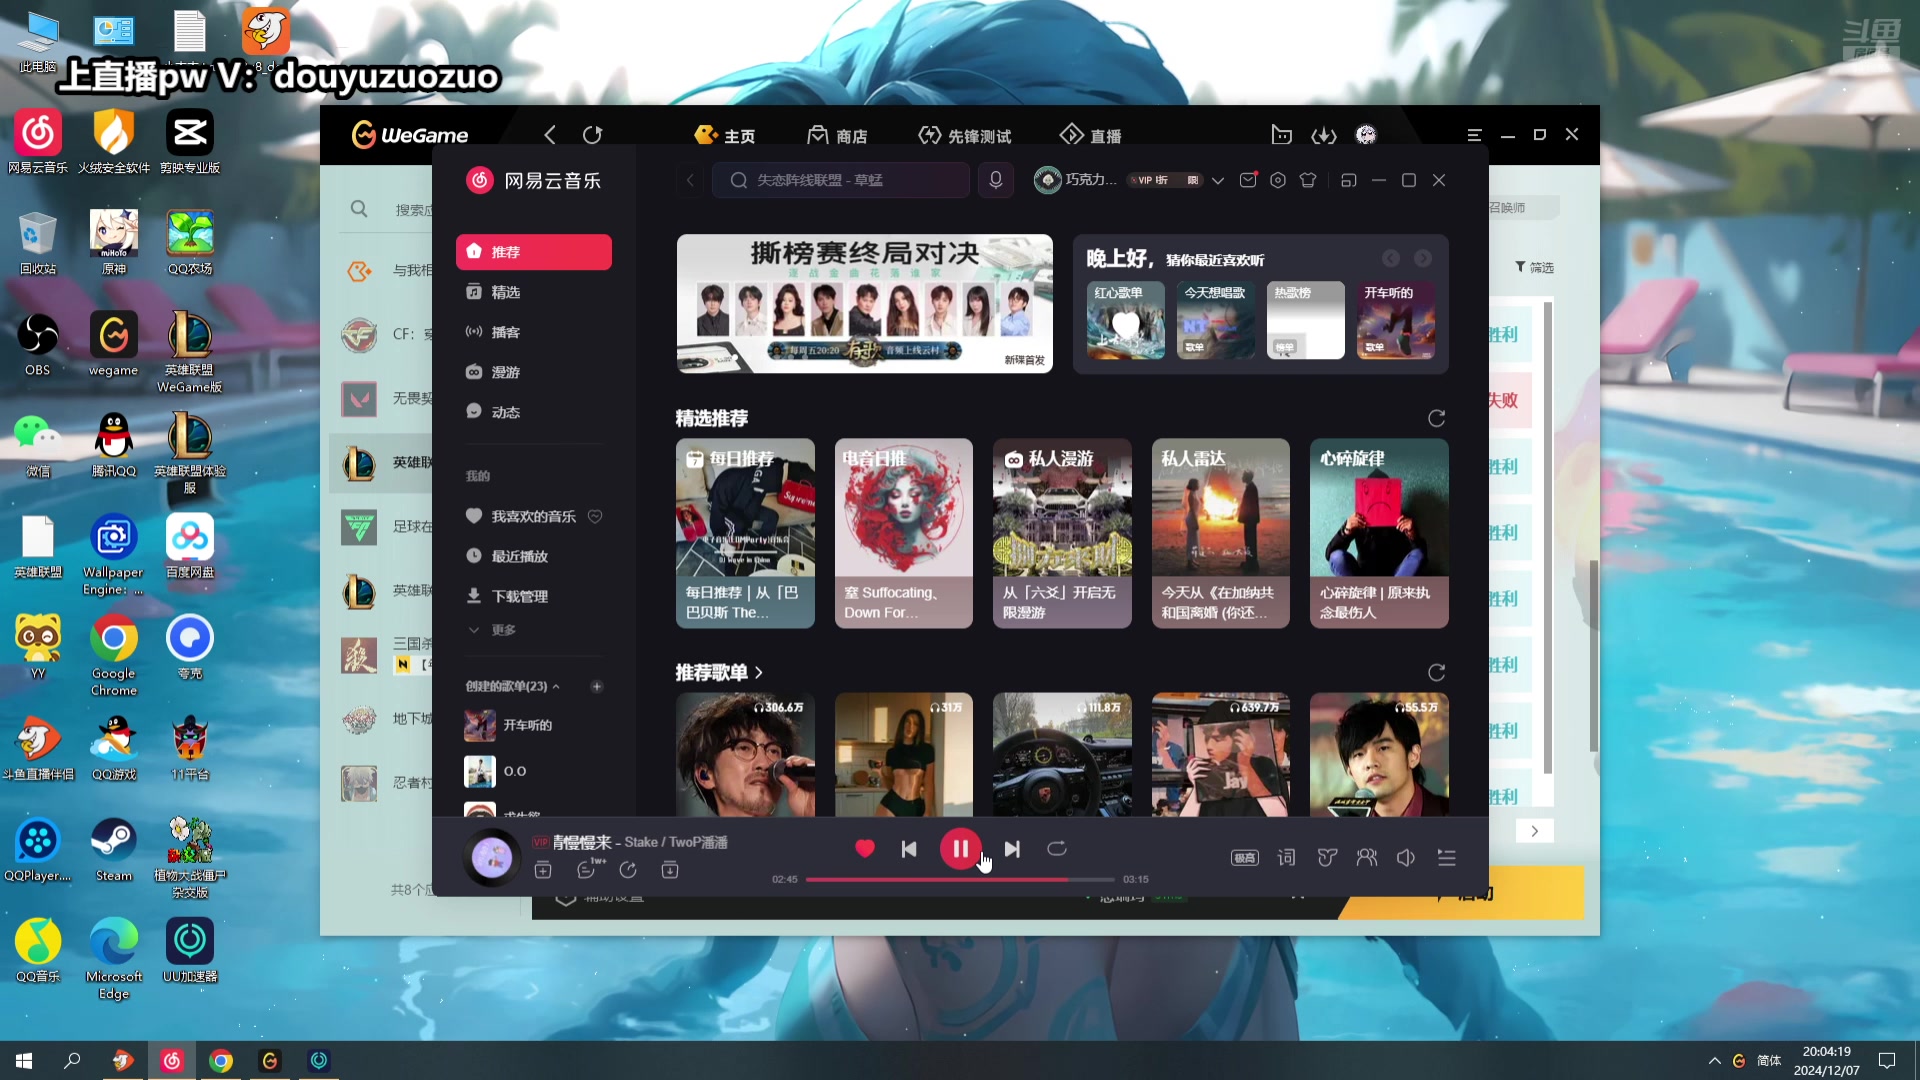Open the 今天想唱歌 card
The width and height of the screenshot is (1920, 1080).
[1215, 320]
